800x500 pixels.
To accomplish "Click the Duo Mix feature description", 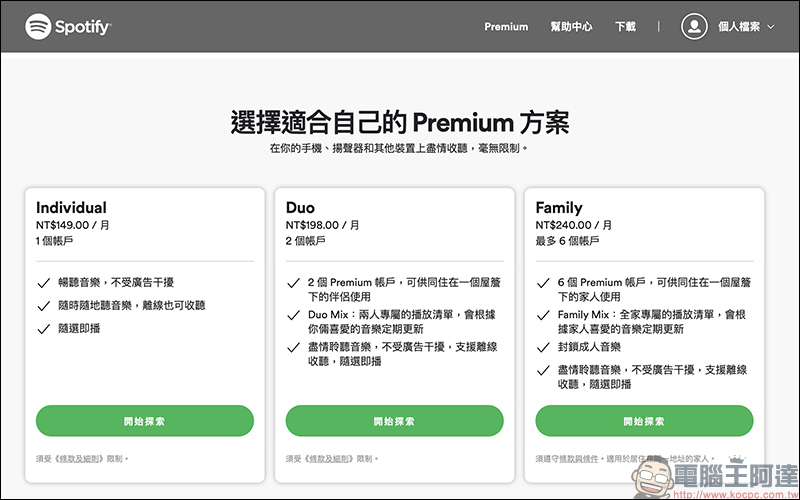I will [x=402, y=322].
